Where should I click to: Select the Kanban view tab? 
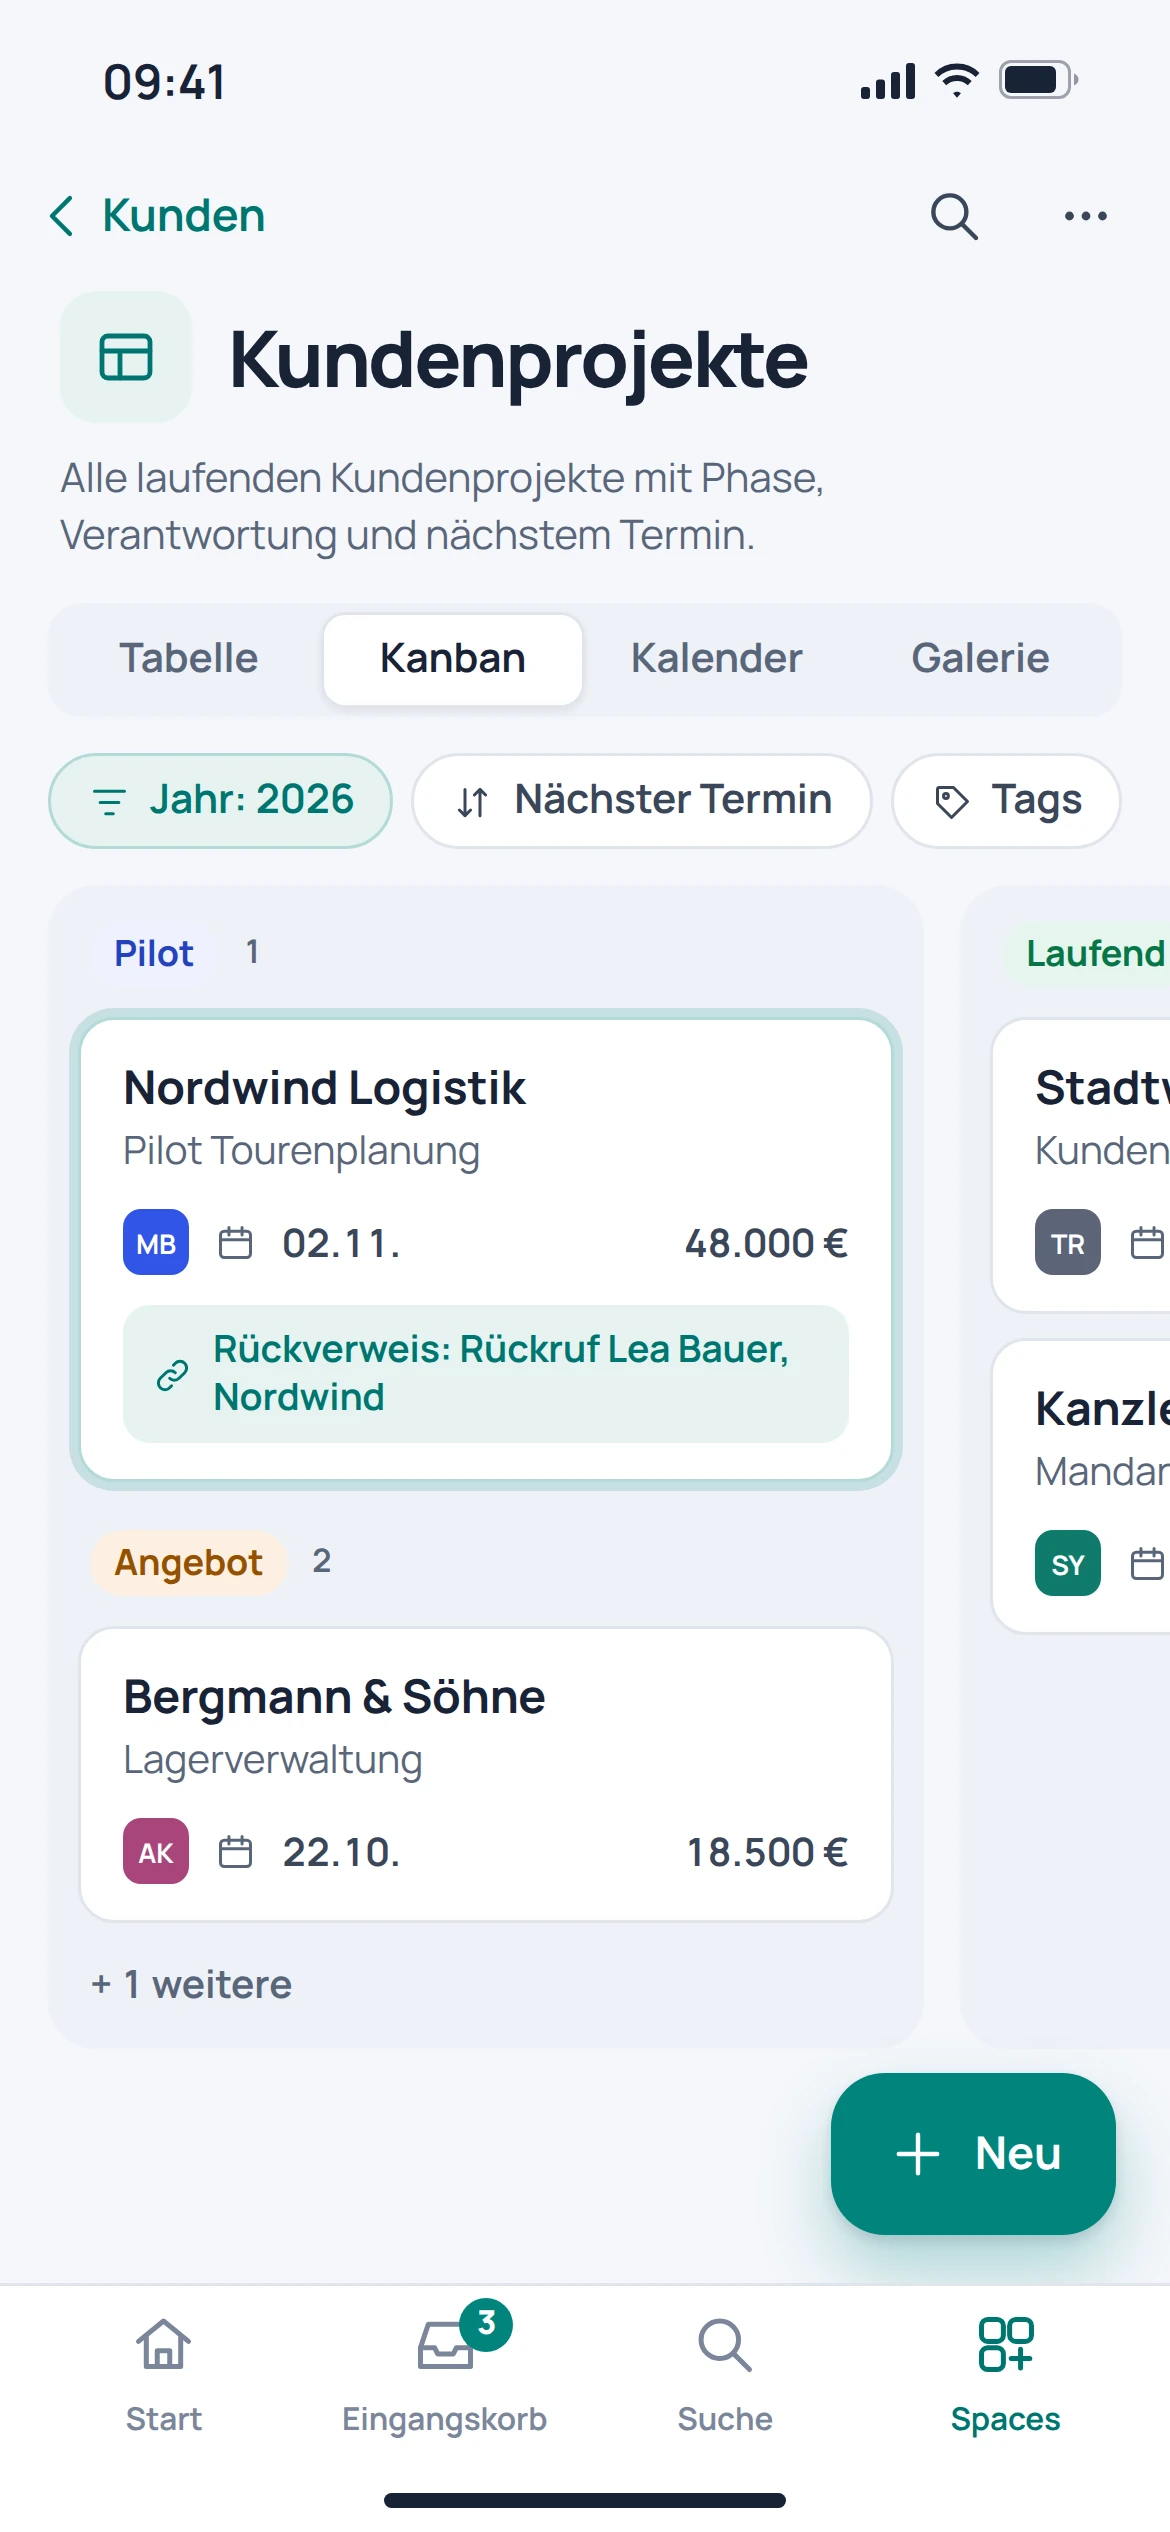[453, 659]
